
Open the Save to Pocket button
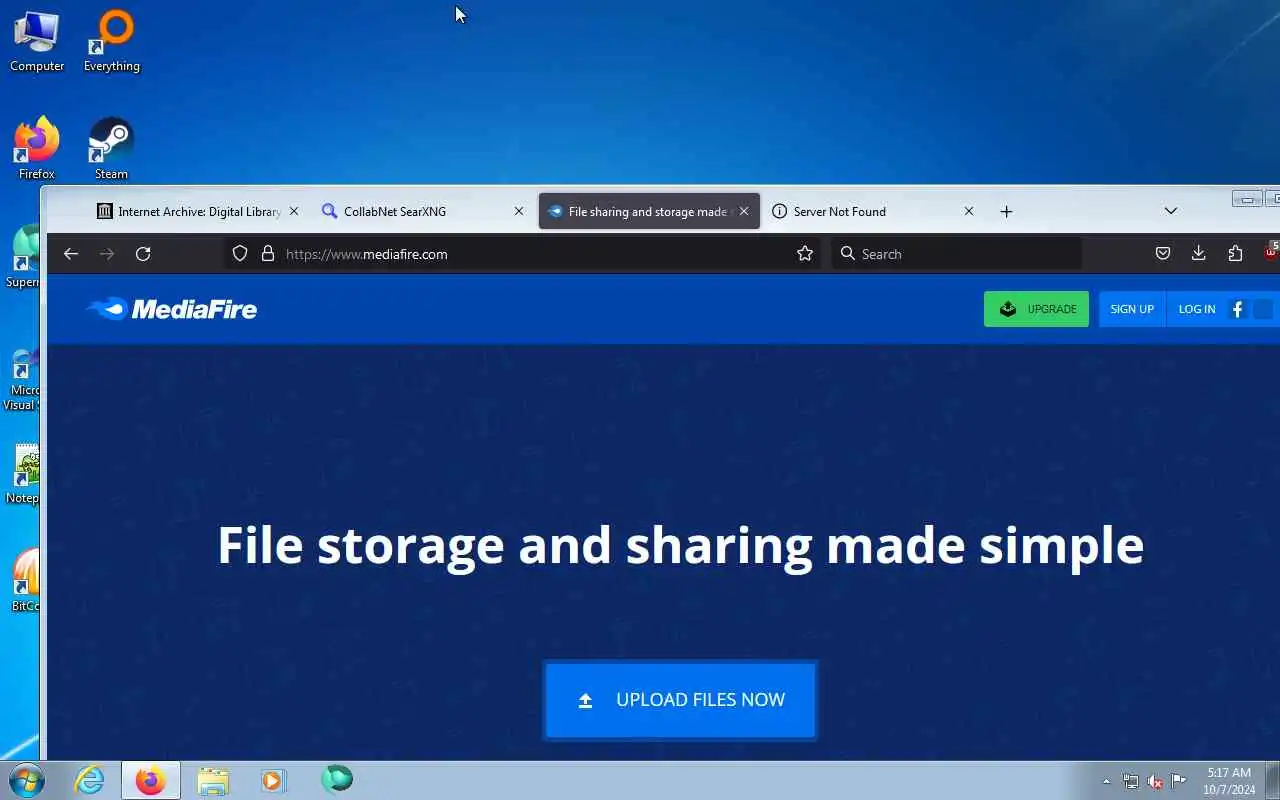(1162, 254)
